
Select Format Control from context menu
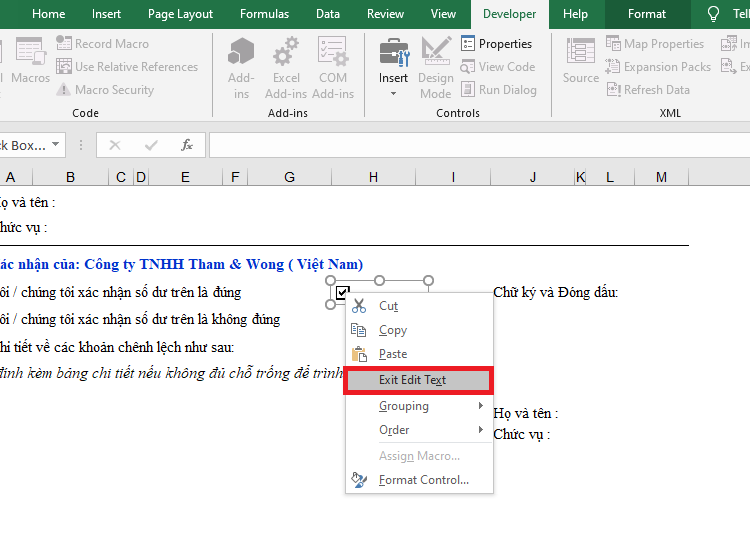click(423, 480)
